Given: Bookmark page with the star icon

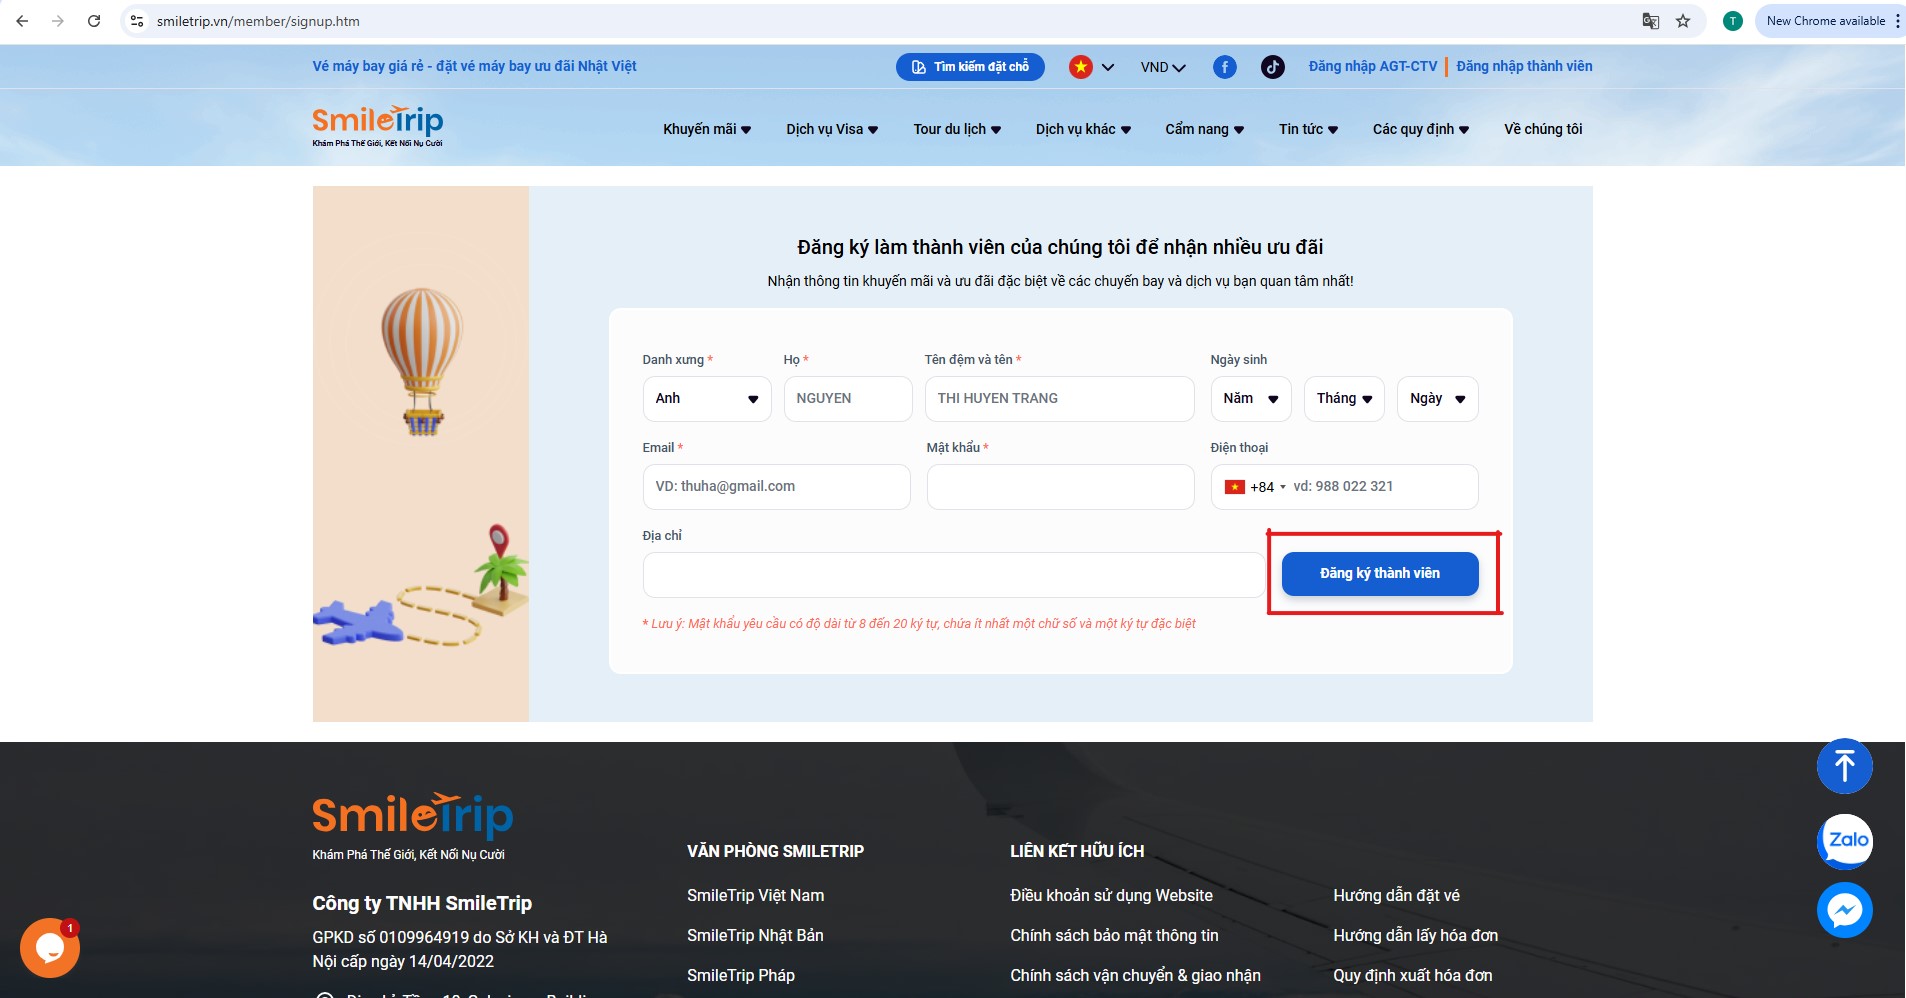Looking at the screenshot, I should 1683,21.
